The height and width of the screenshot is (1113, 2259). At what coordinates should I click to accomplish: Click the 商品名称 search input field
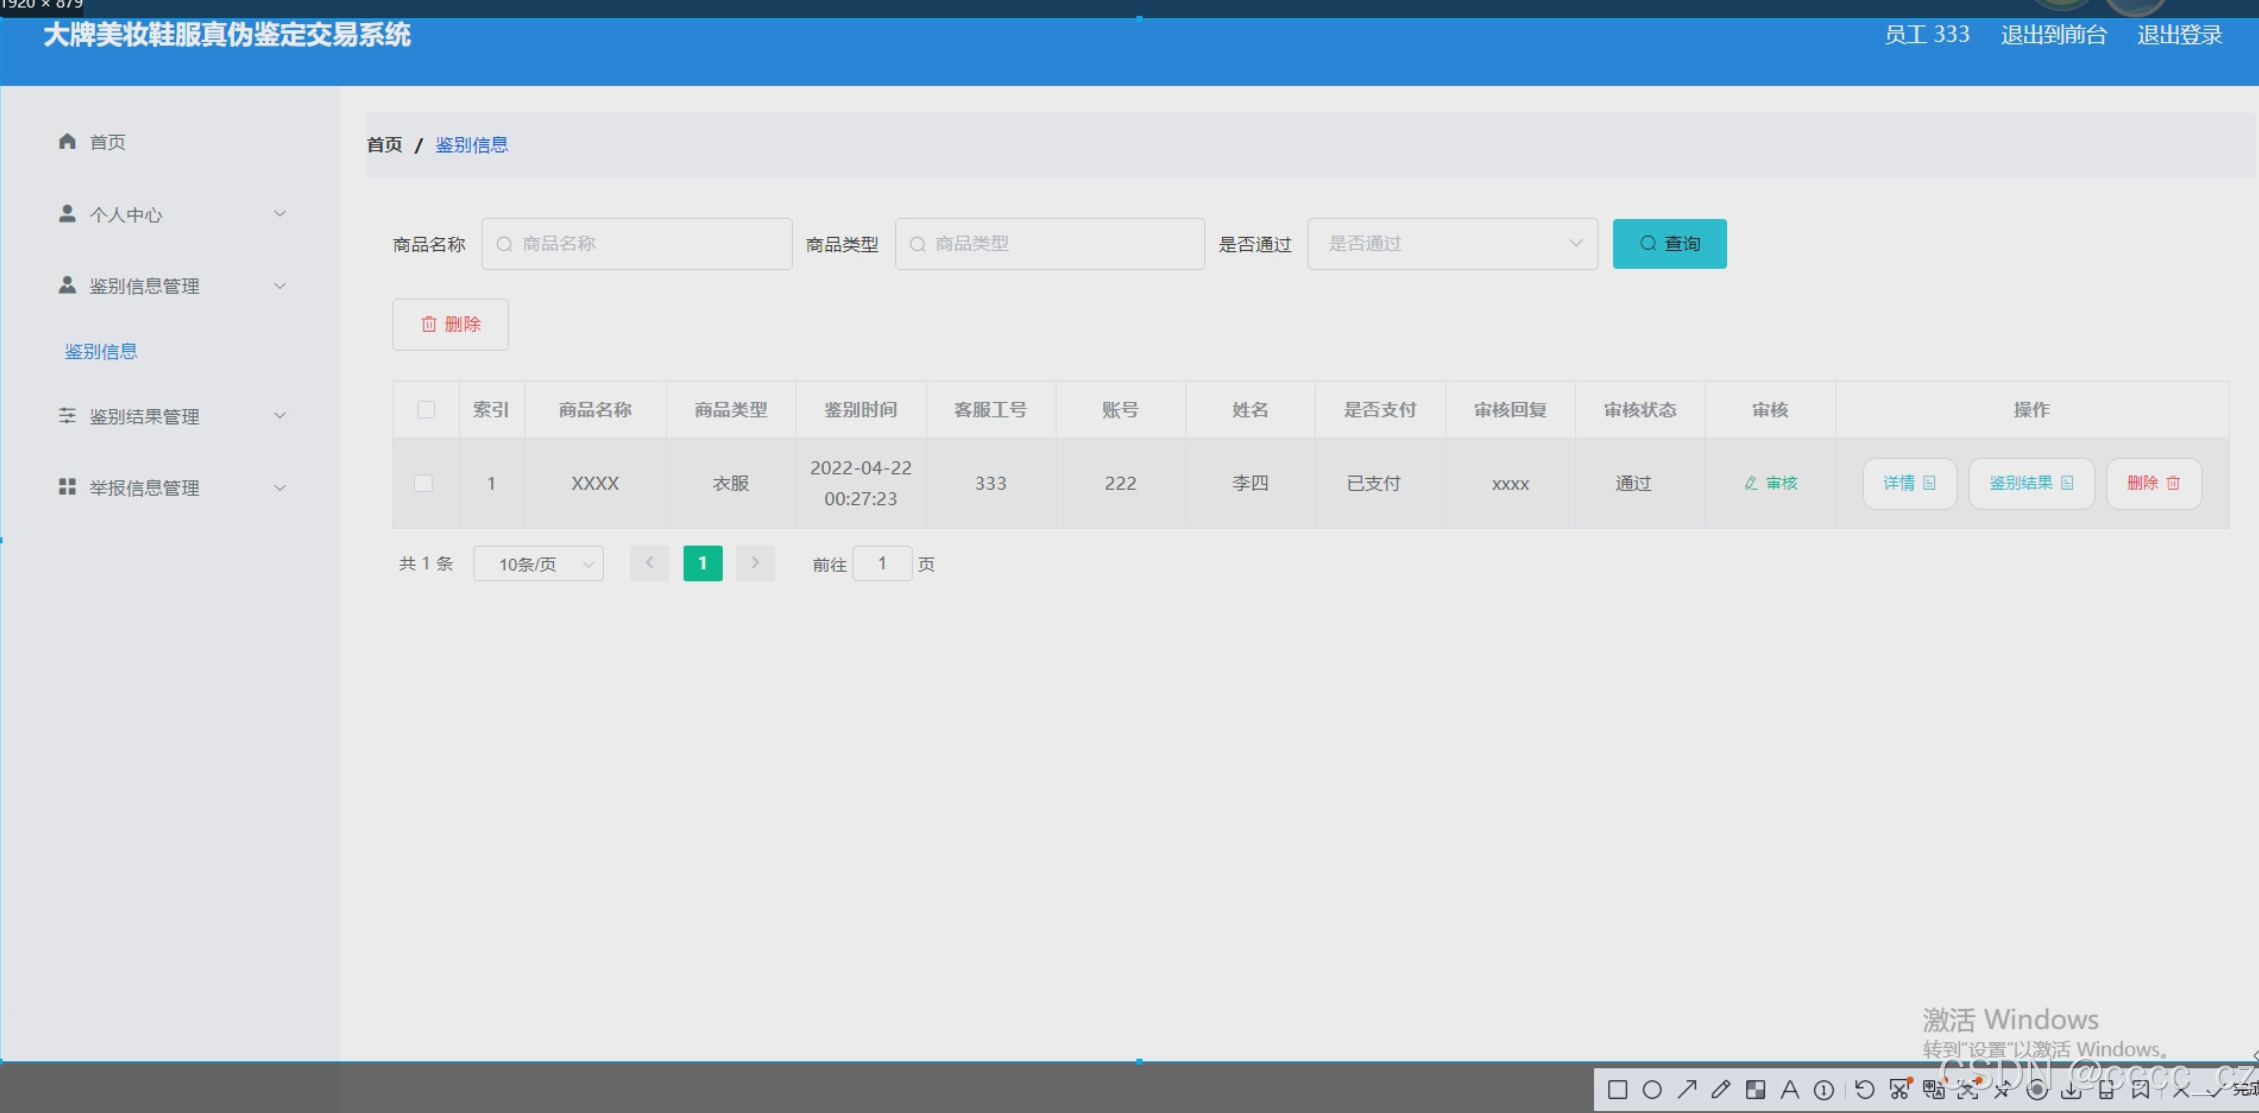[x=637, y=244]
